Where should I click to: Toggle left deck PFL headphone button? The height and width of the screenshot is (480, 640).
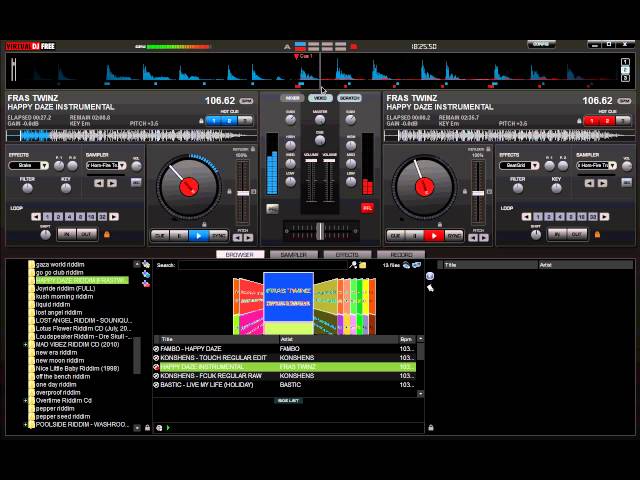272,209
